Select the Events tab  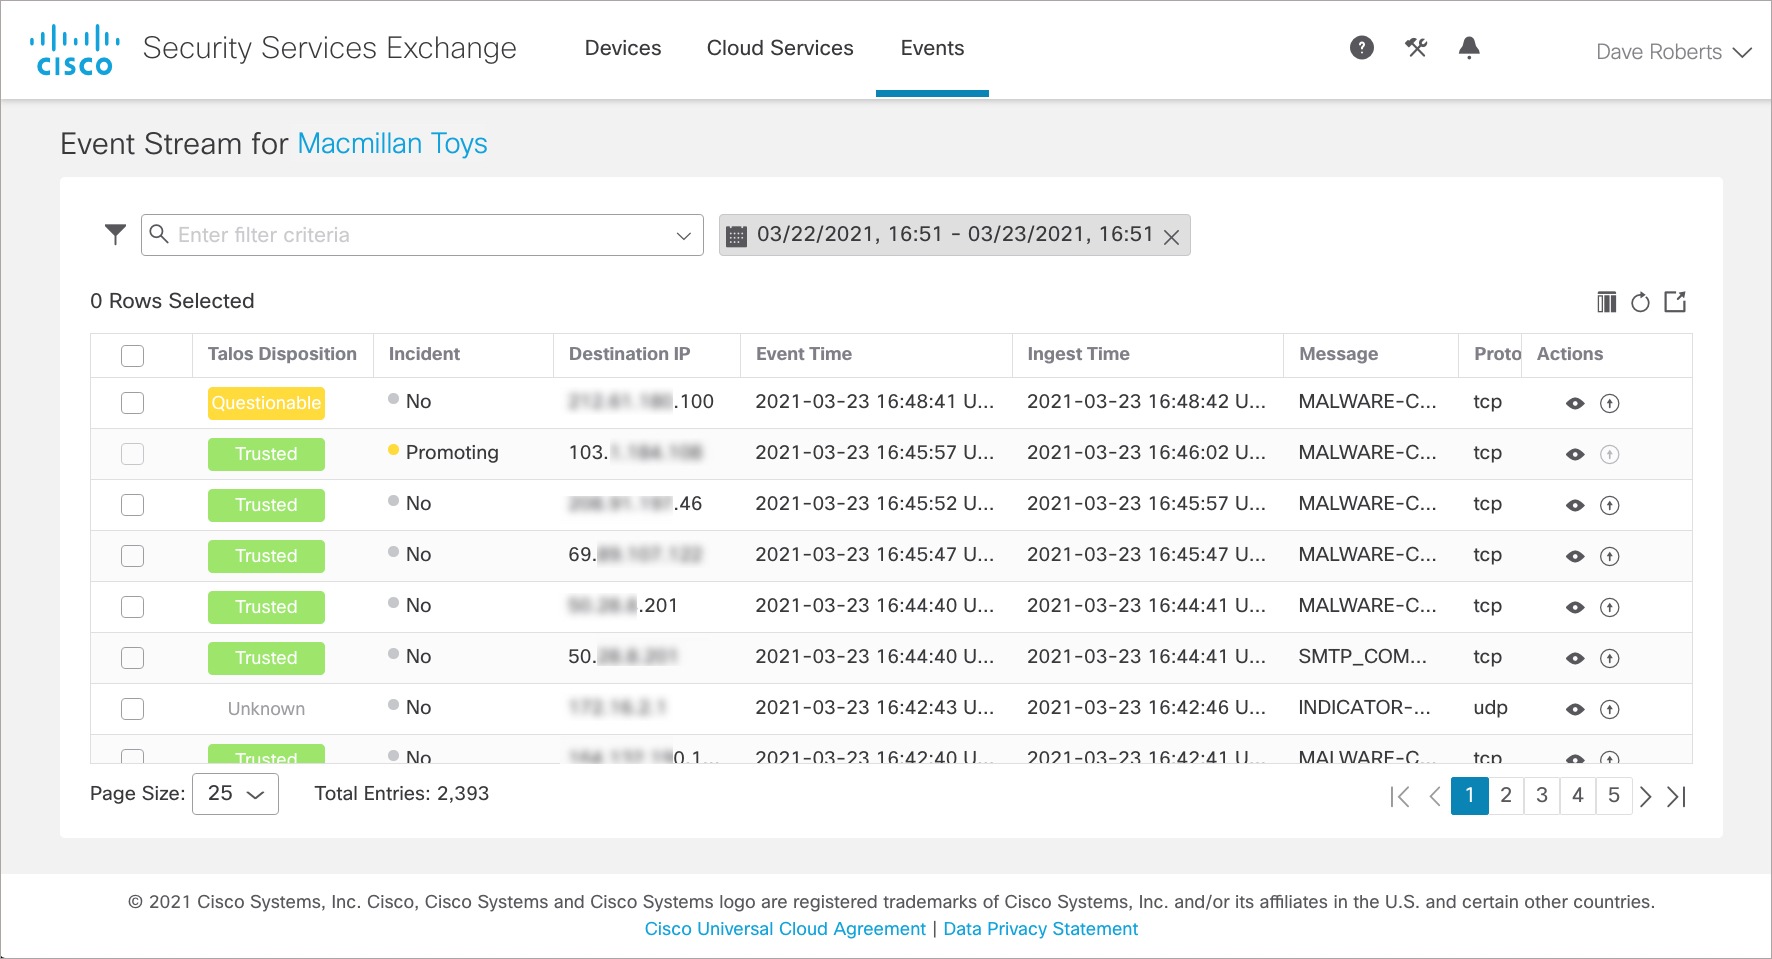932,48
